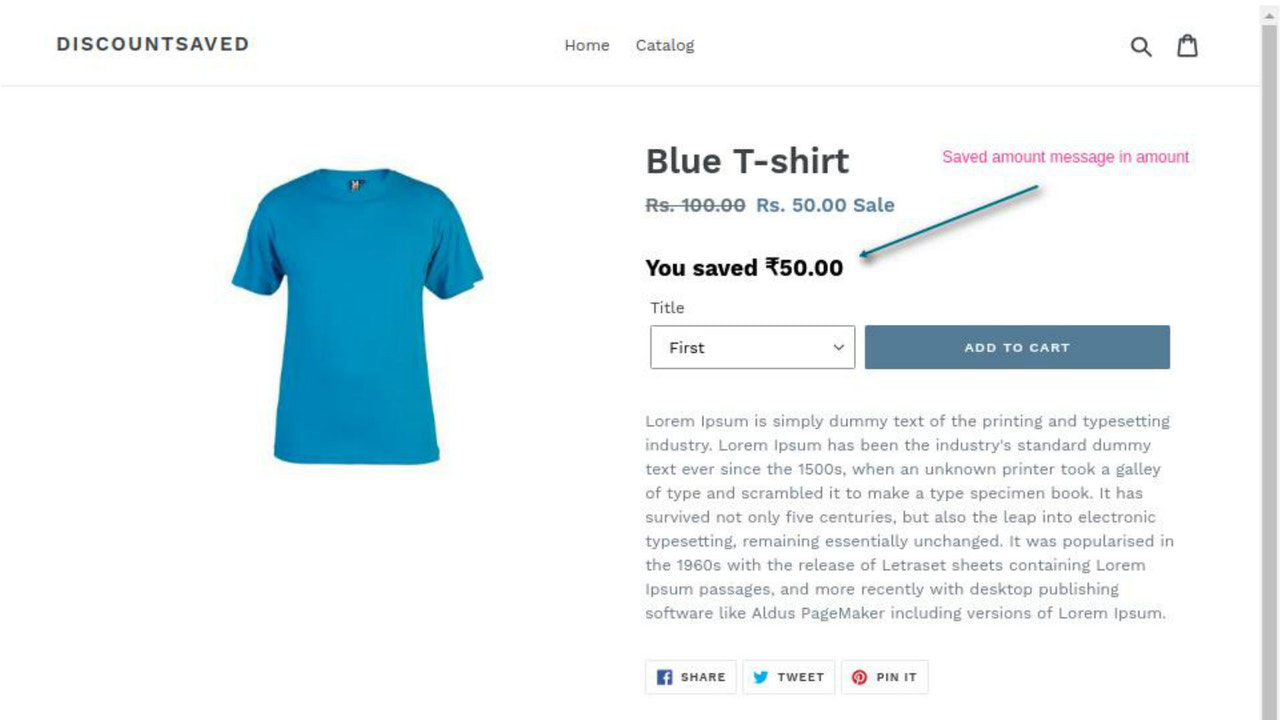Click the strikethrough price Rs. 100.00
Screen dimensions: 1280x720
[x=694, y=205]
